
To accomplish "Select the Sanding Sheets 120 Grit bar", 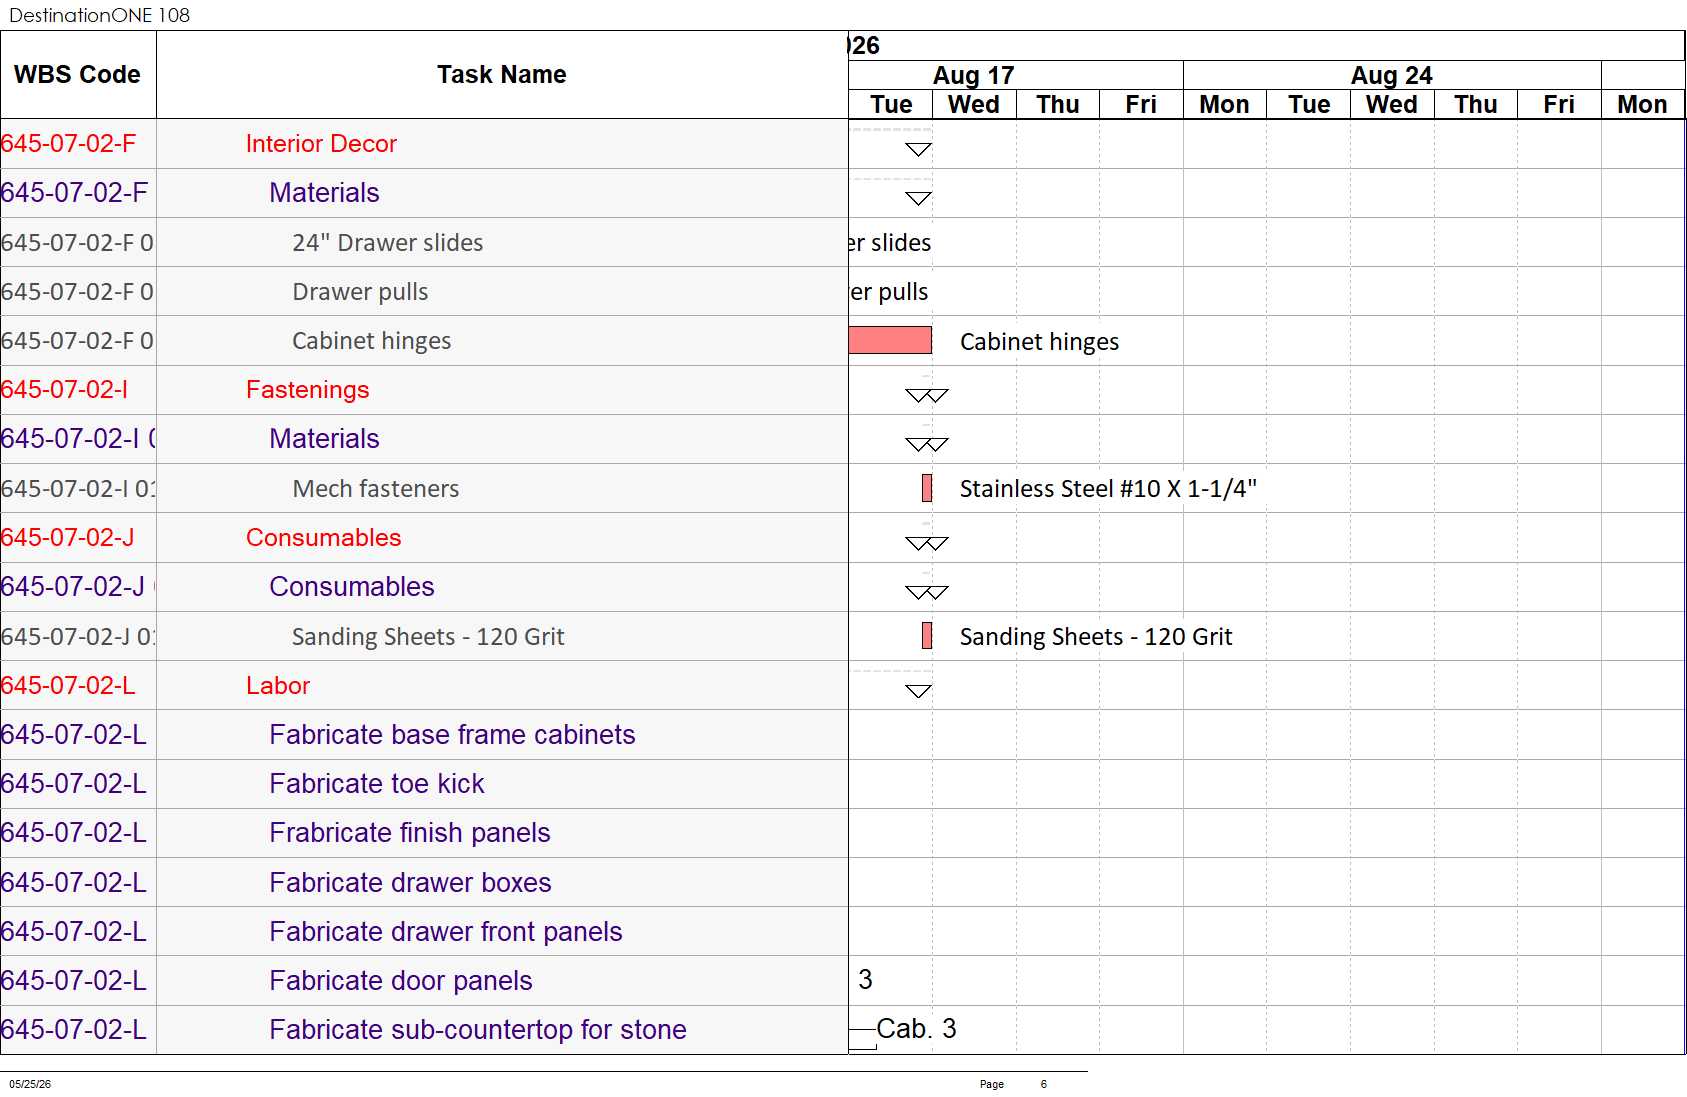I will click(x=927, y=636).
